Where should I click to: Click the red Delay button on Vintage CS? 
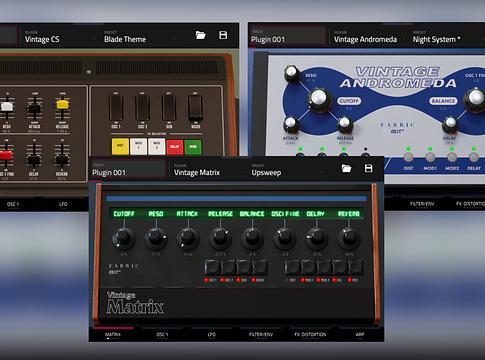click(175, 146)
